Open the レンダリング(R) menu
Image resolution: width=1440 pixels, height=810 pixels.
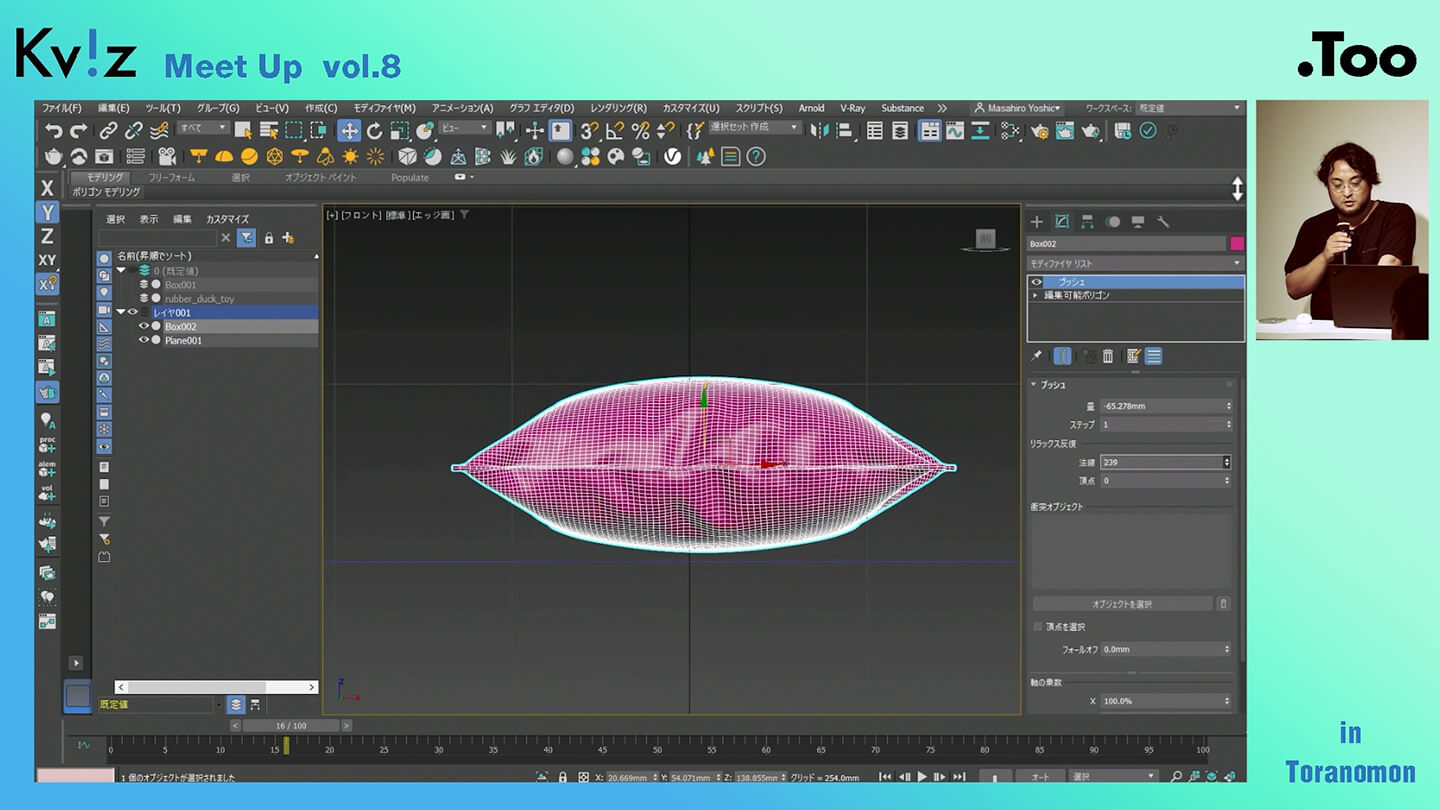618,108
